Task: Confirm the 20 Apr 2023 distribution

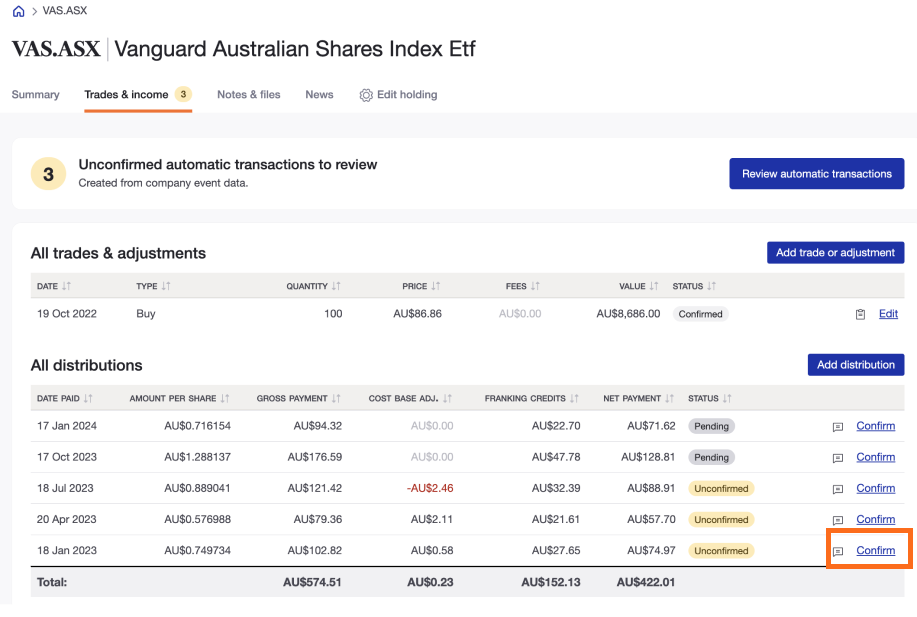Action: 875,519
